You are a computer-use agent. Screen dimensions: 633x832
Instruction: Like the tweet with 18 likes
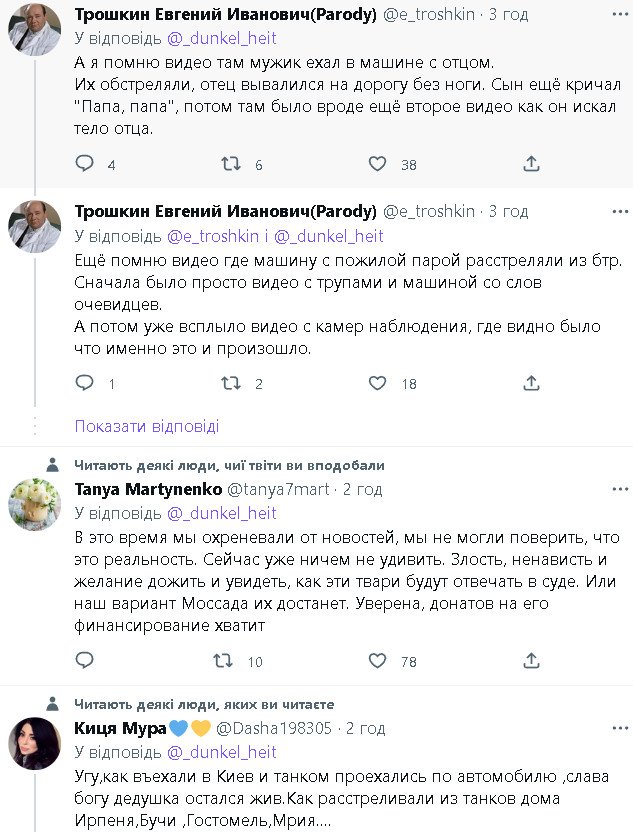tap(377, 383)
